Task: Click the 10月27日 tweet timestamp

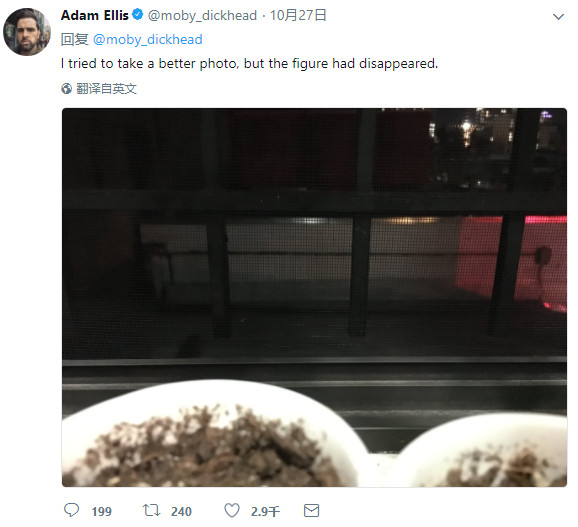Action: pos(298,15)
